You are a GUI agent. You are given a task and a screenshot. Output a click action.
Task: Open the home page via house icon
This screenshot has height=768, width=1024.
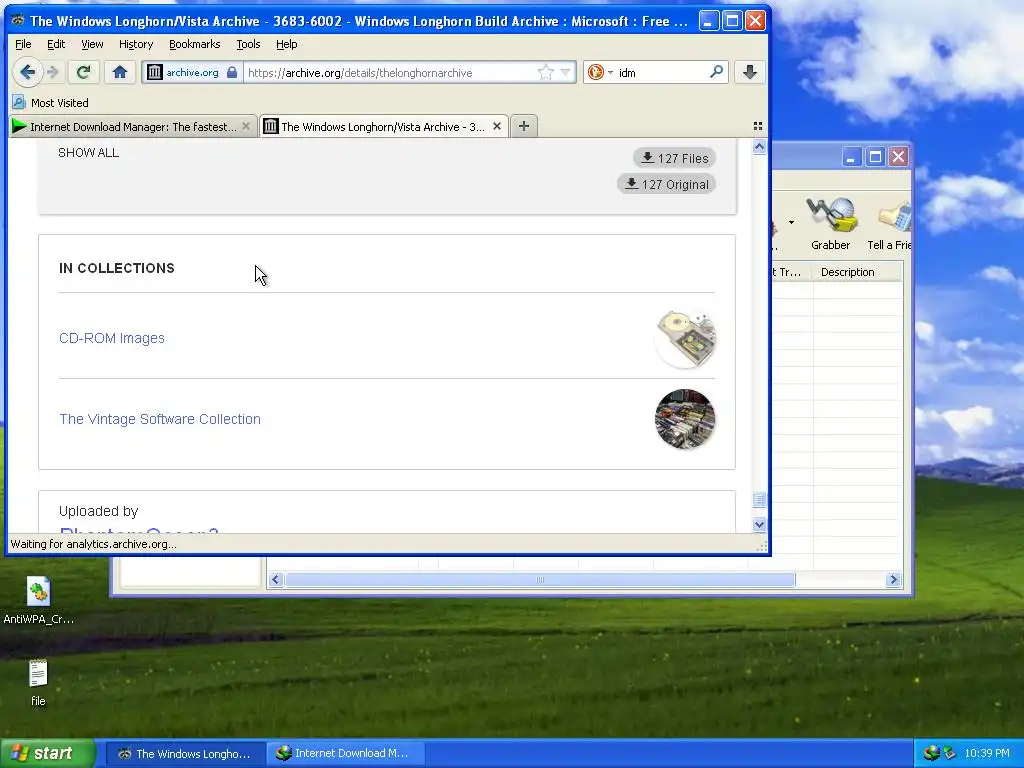[120, 72]
